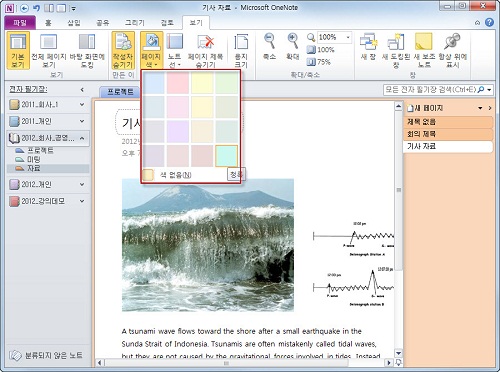500x372 pixels.
Task: Select the 프로젝트 section tab
Action: coord(120,92)
